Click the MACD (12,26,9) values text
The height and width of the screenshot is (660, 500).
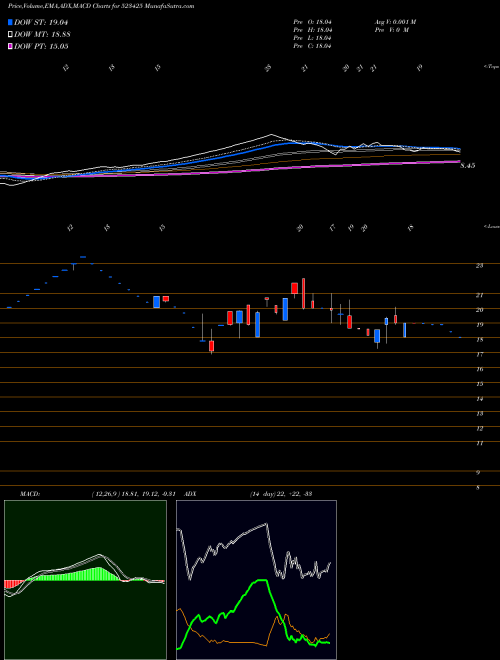click(136, 494)
